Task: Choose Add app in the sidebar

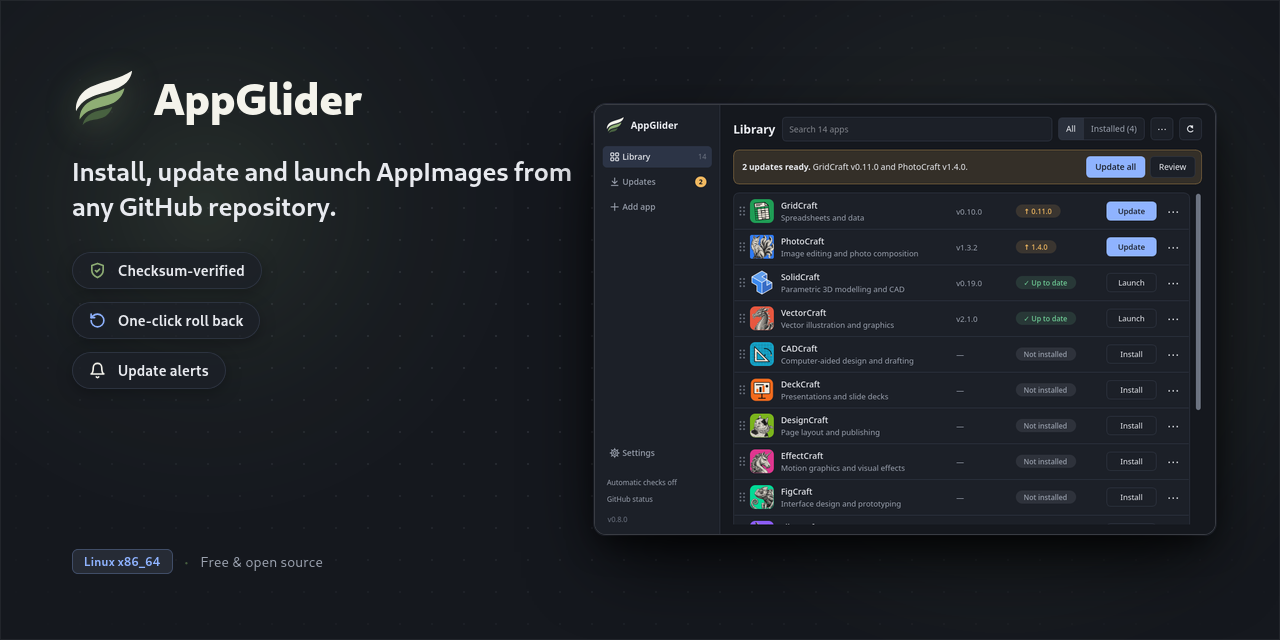Action: tap(657, 207)
